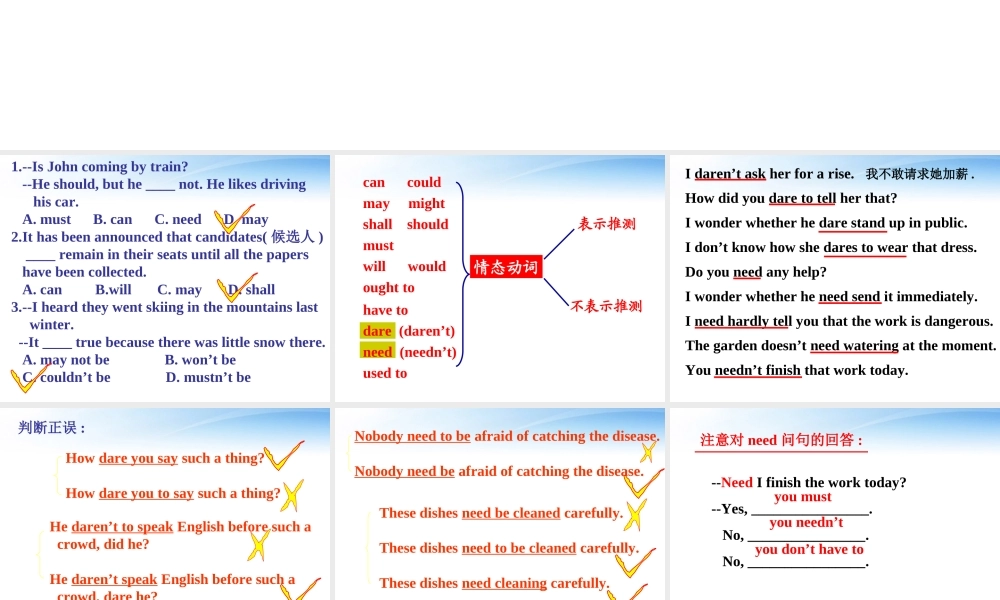Click 'ought to' in the modal list
The width and height of the screenshot is (1000, 600).
388,288
